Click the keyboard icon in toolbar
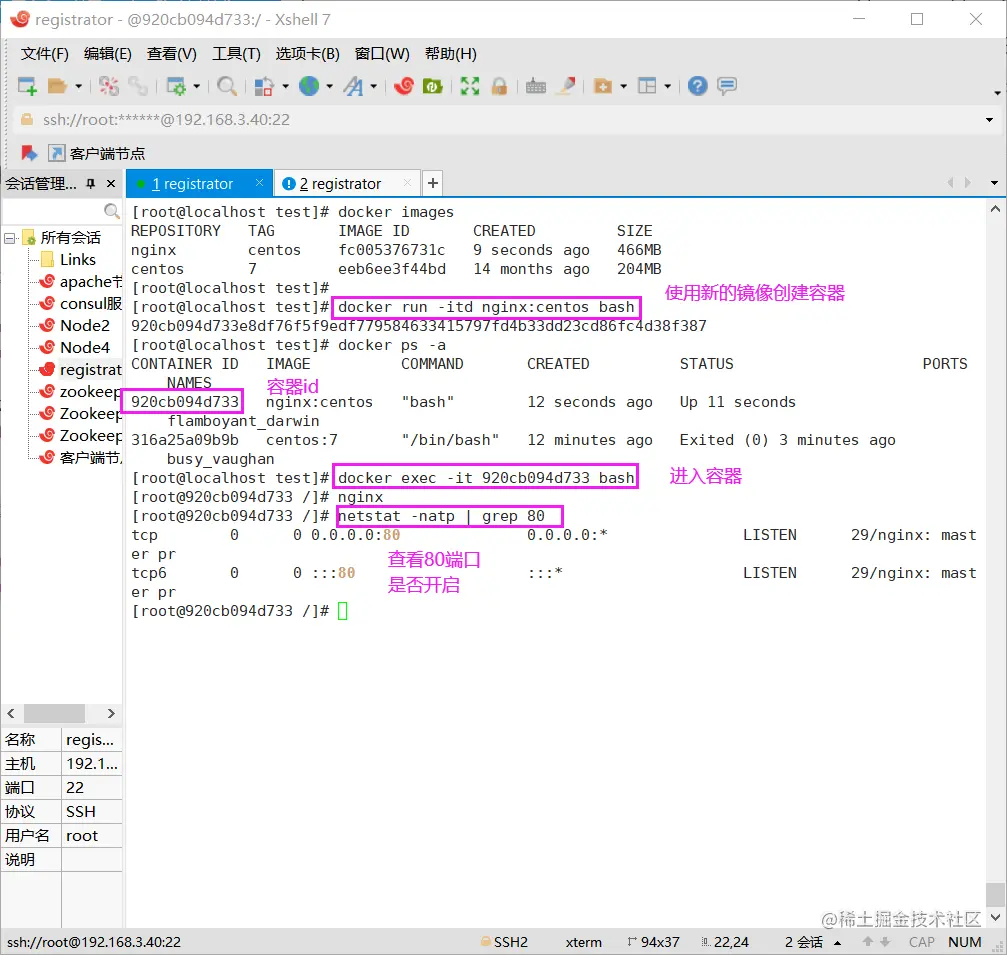The image size is (1007, 955). tap(536, 86)
